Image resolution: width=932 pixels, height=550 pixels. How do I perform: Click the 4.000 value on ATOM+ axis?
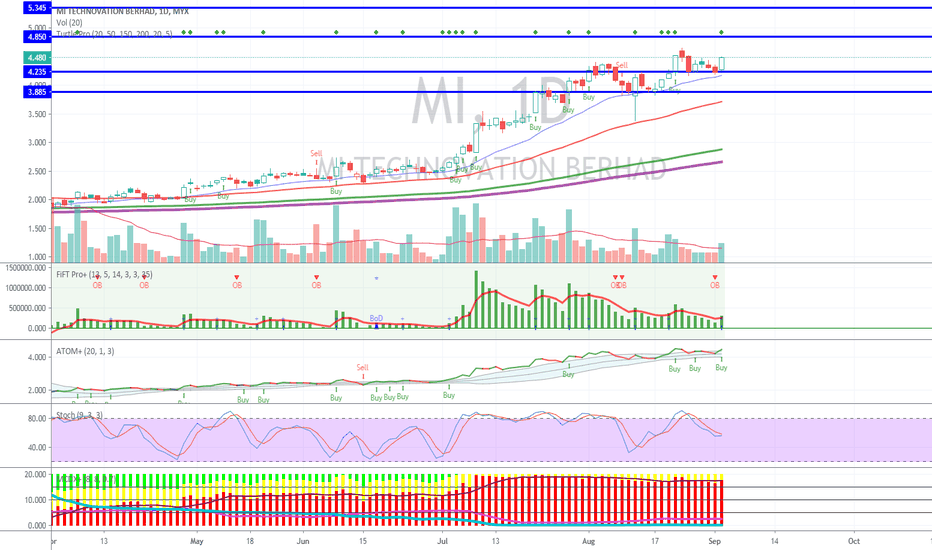[37, 357]
